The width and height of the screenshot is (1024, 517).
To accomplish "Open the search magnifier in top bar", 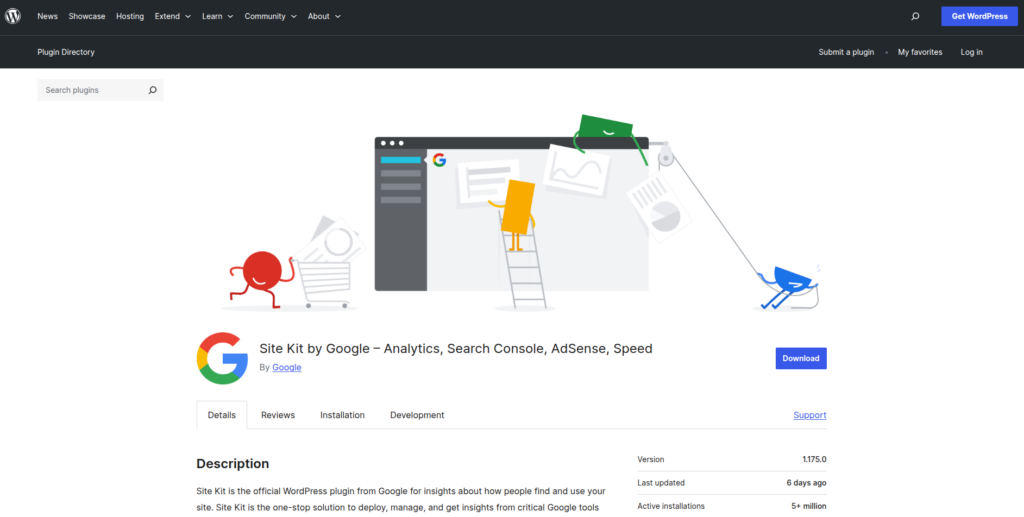I will click(x=915, y=16).
